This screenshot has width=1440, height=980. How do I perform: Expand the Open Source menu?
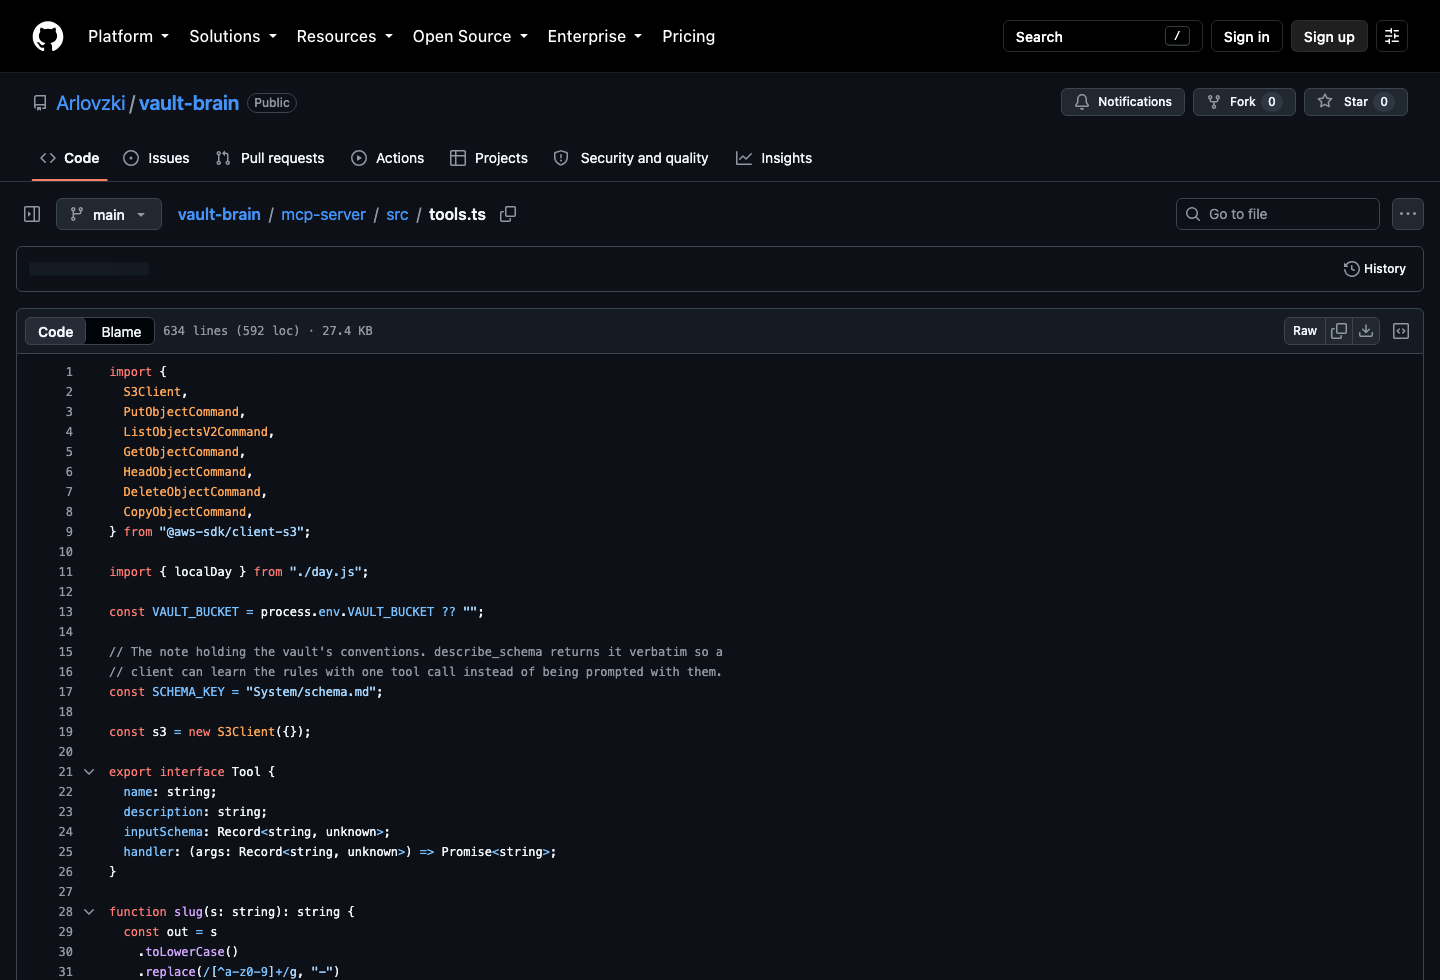coord(470,36)
